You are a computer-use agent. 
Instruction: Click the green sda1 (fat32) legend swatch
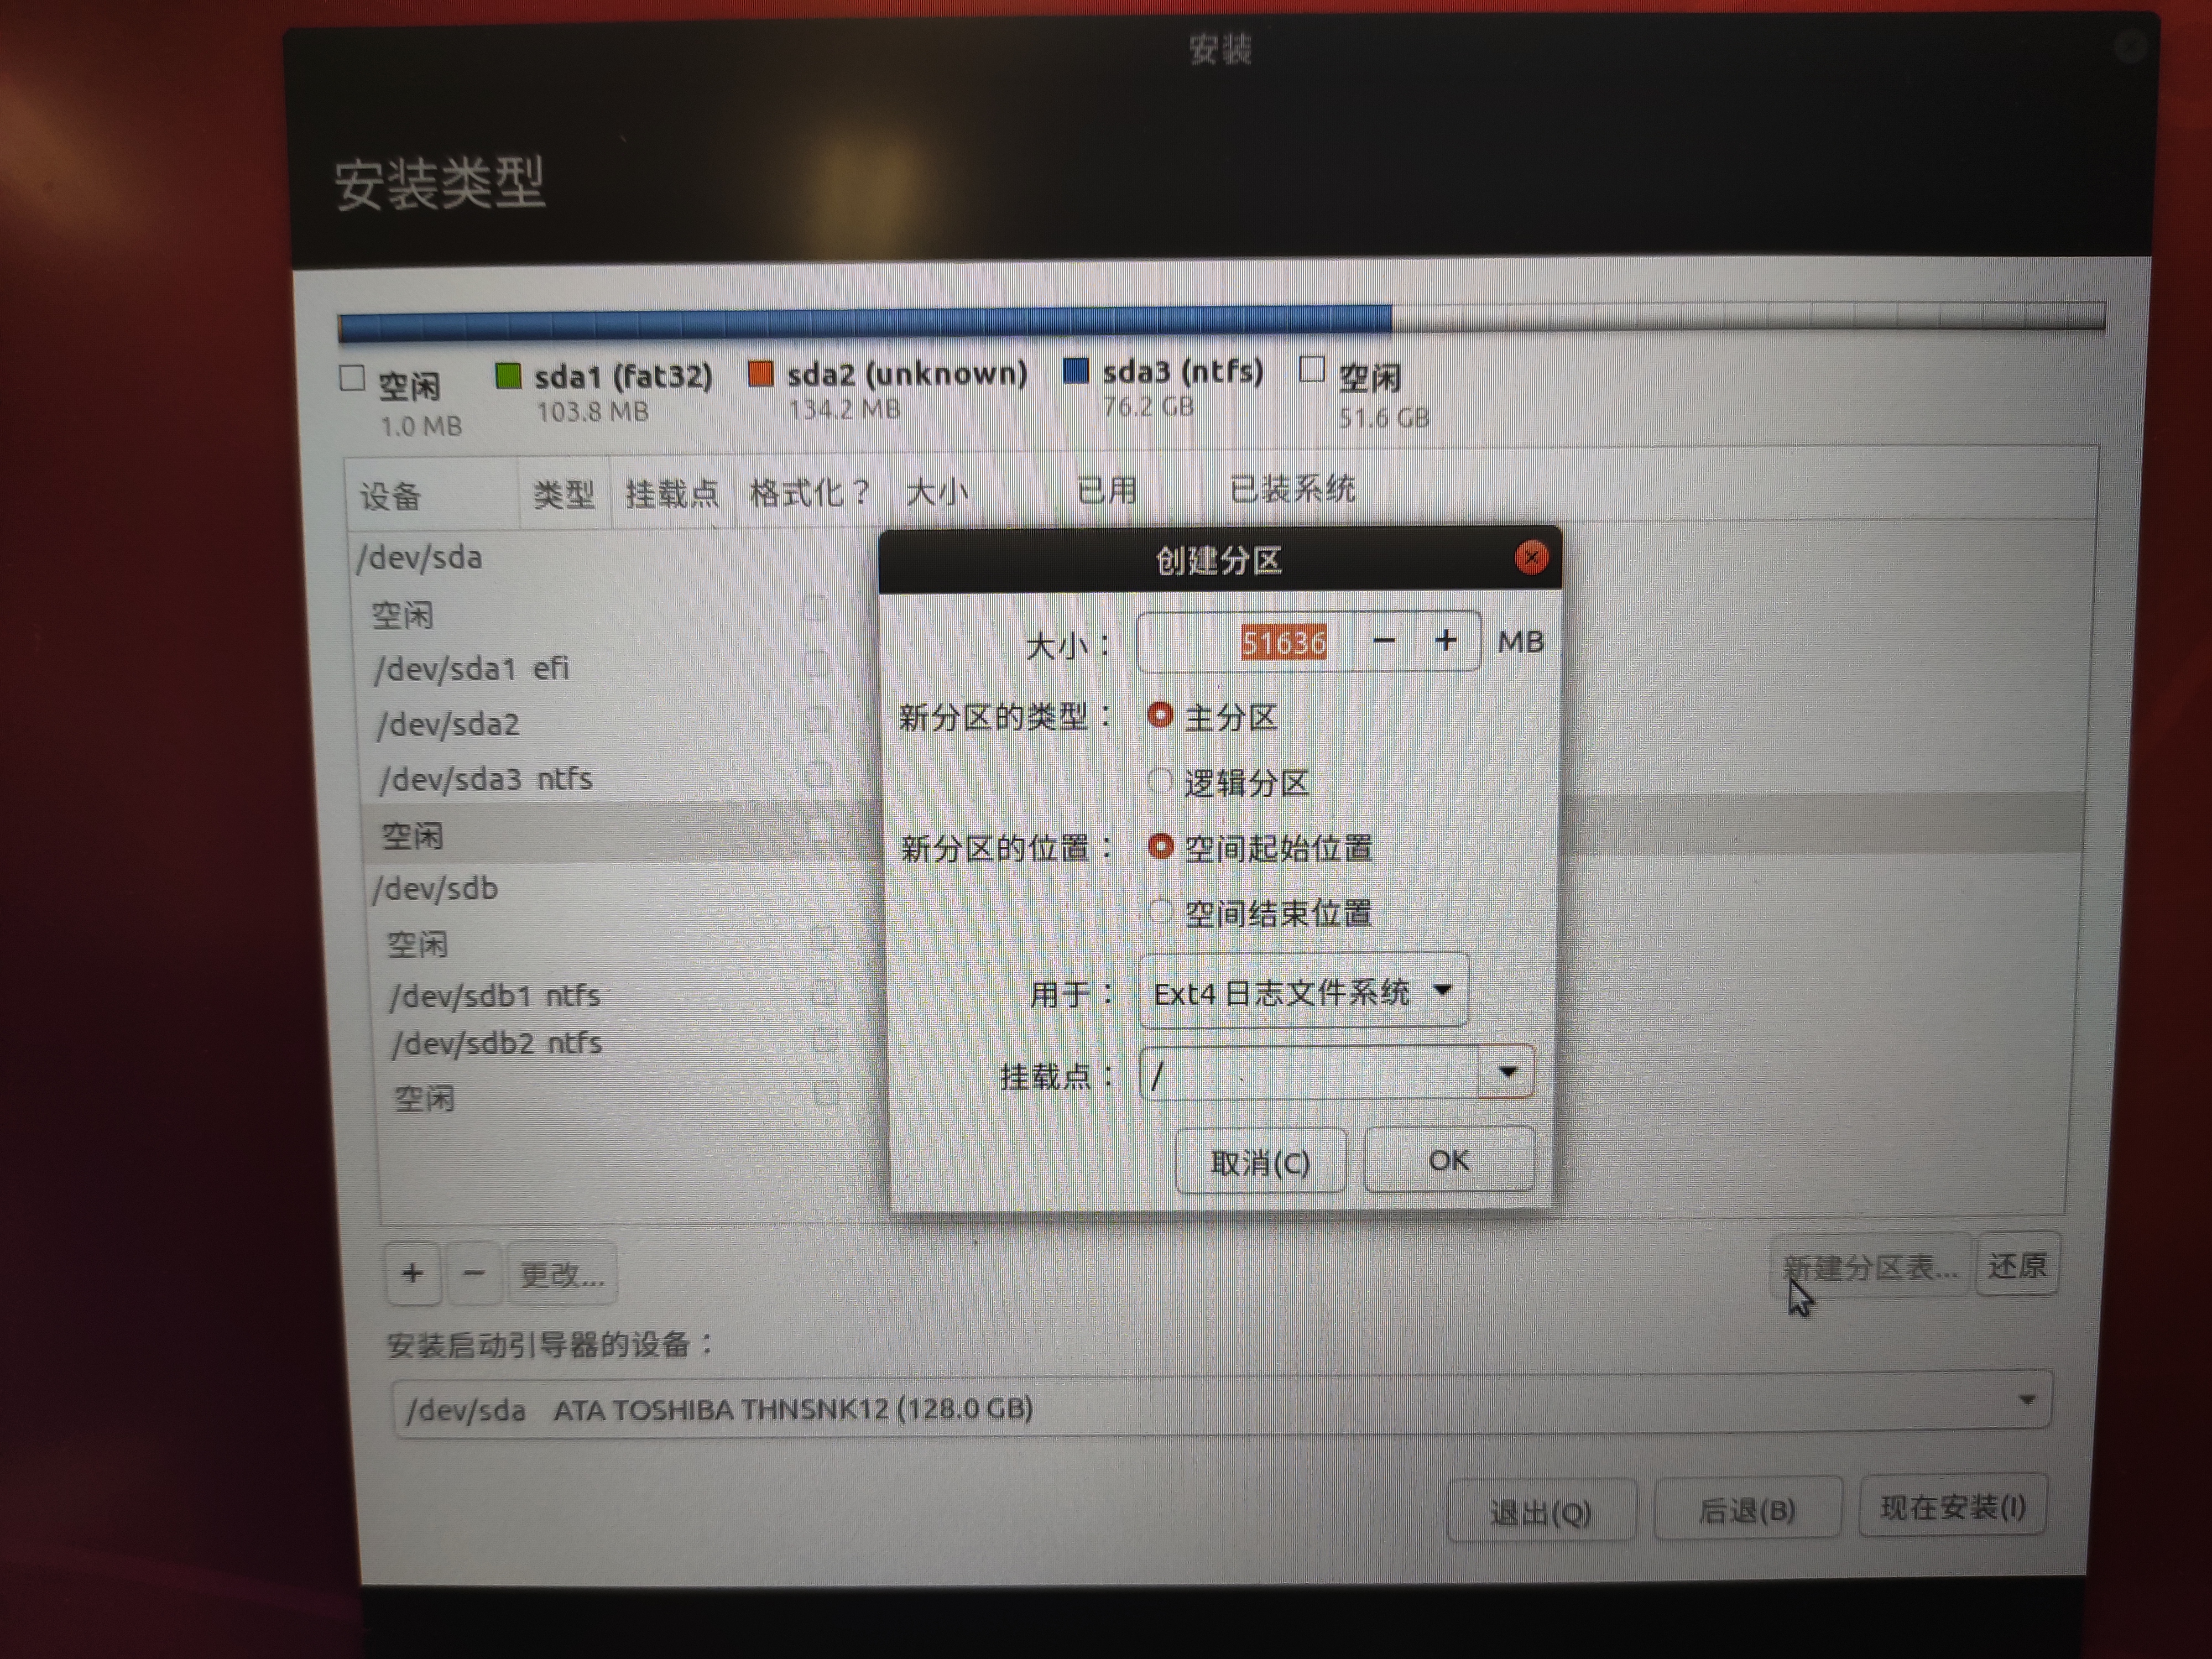tap(509, 376)
